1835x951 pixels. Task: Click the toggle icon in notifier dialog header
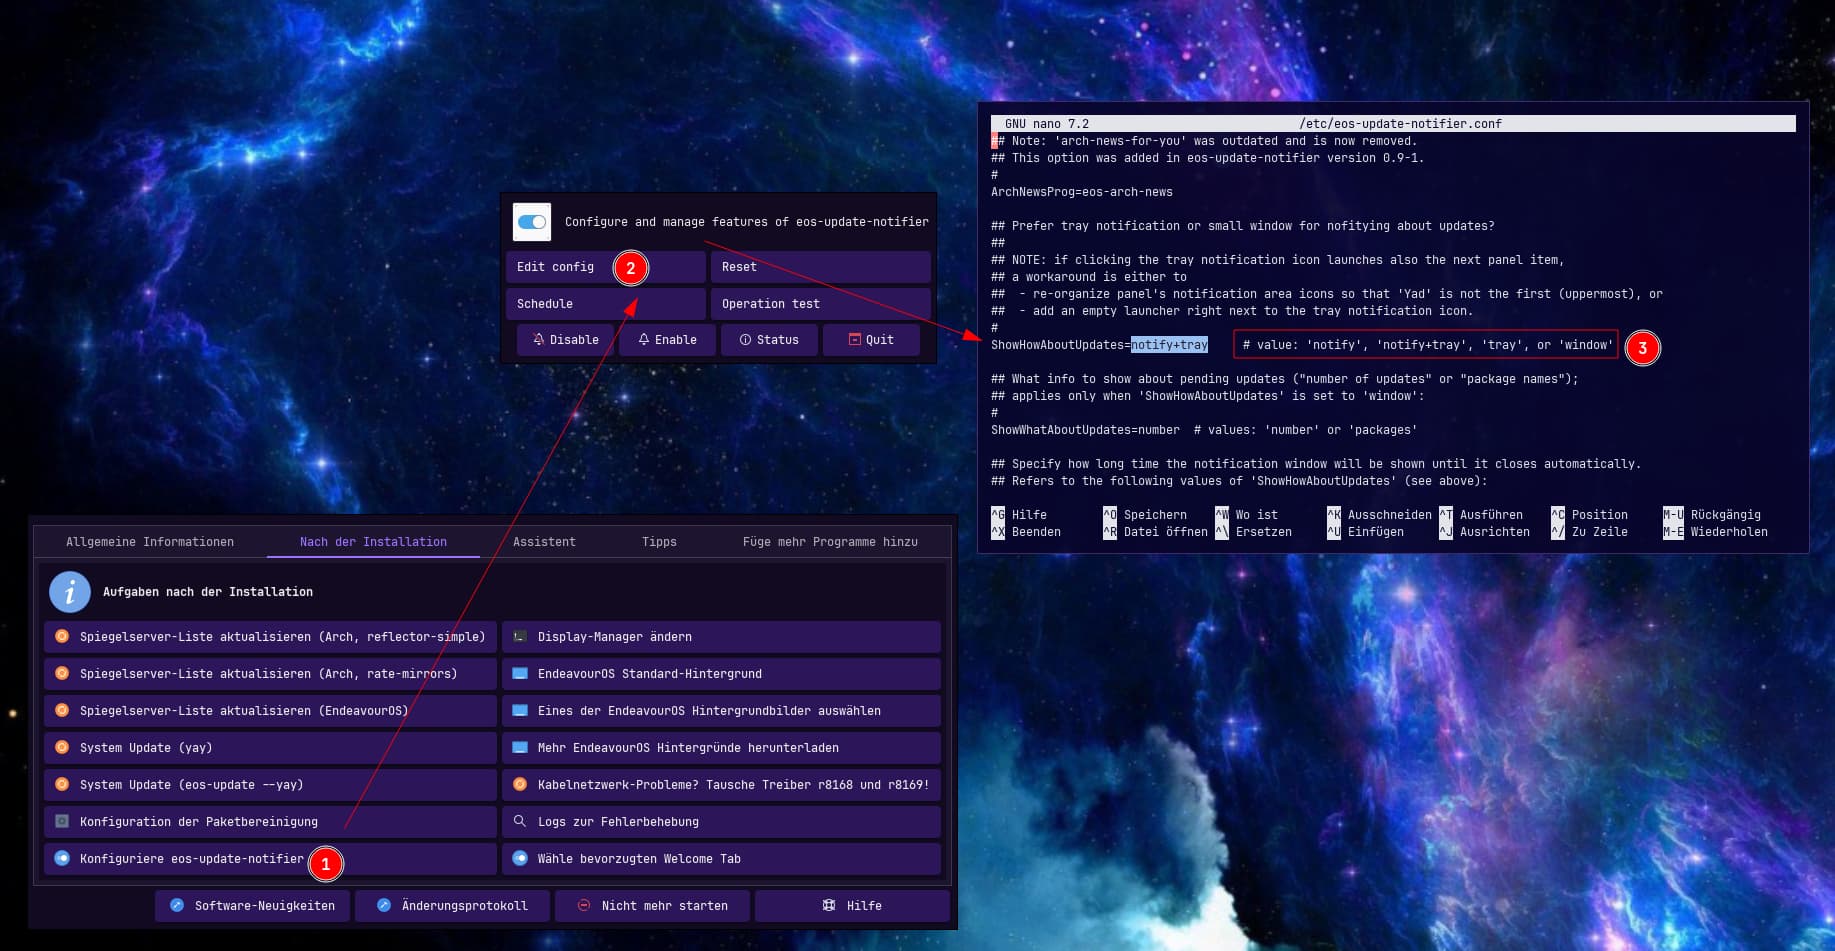click(x=532, y=222)
